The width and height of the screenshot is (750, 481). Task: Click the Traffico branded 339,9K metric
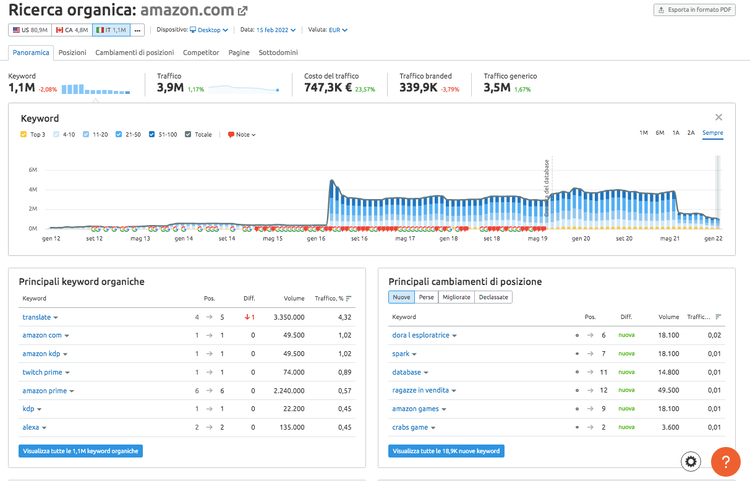coord(429,83)
